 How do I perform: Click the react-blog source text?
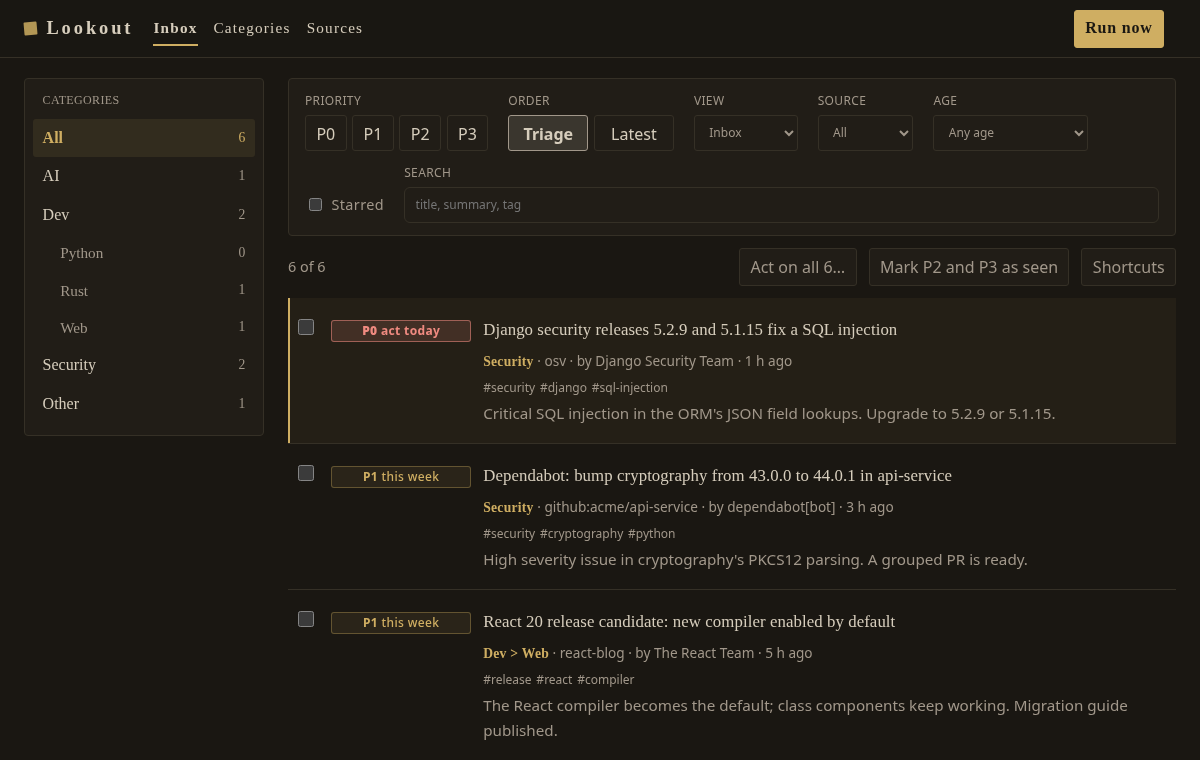pyautogui.click(x=592, y=653)
